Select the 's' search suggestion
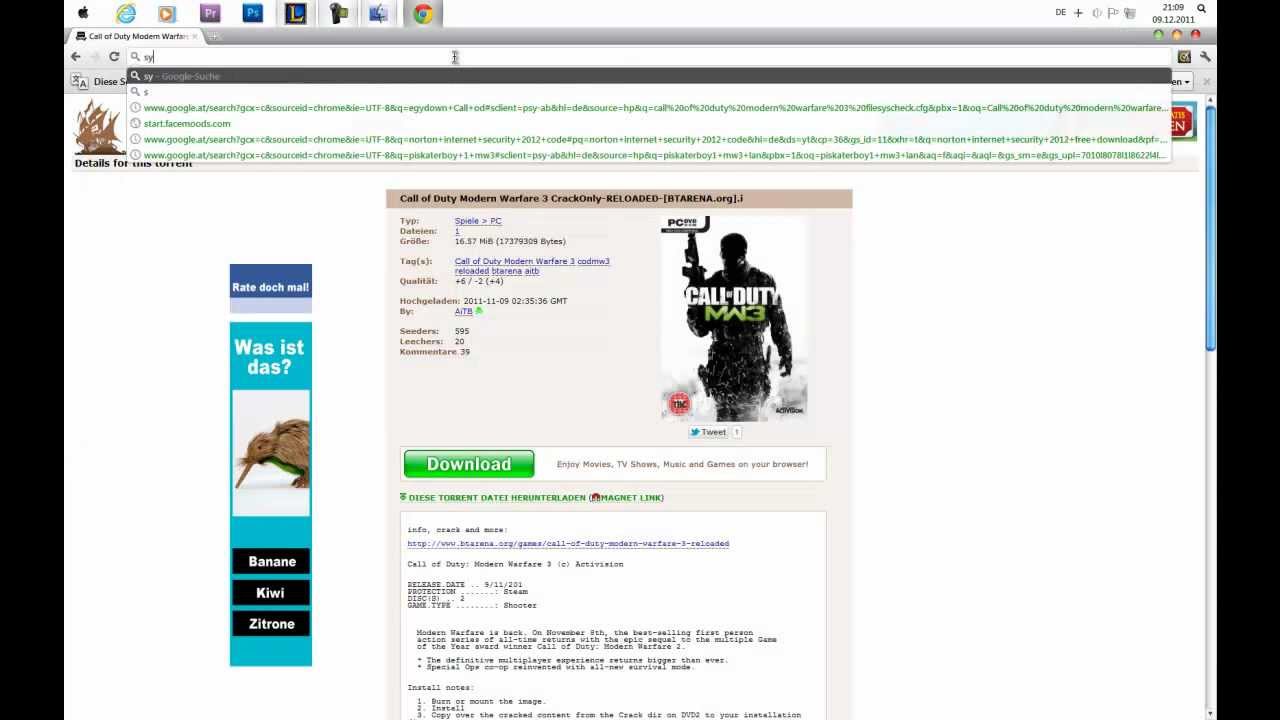 [x=648, y=92]
